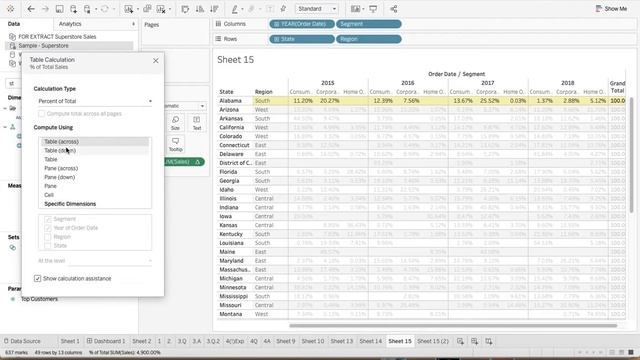Click the New Worksheet tab icon
This screenshot has width=640, height=360.
click(x=460, y=341)
